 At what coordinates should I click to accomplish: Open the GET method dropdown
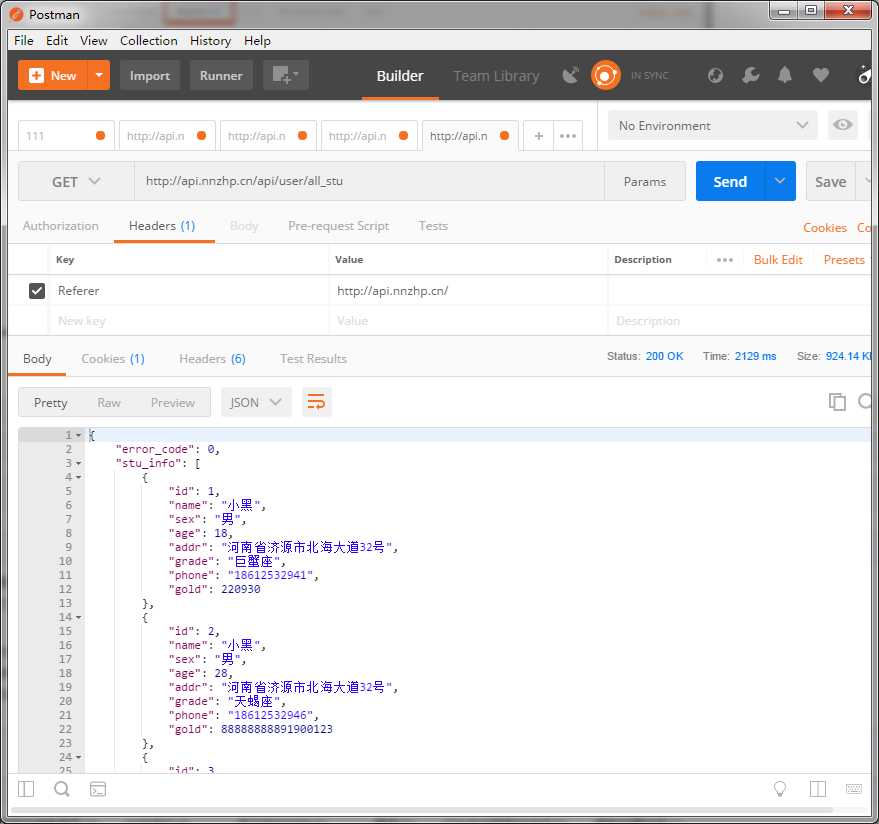[x=76, y=182]
